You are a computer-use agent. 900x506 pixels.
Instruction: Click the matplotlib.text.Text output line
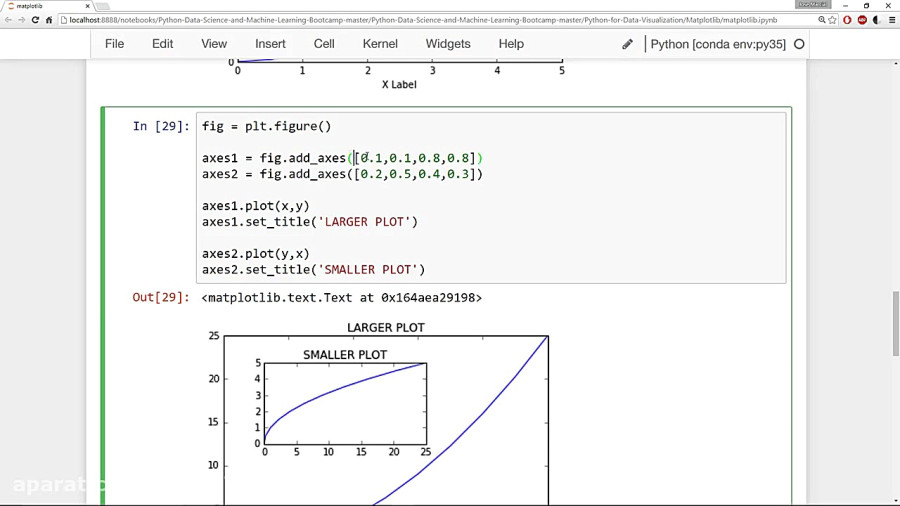342,298
